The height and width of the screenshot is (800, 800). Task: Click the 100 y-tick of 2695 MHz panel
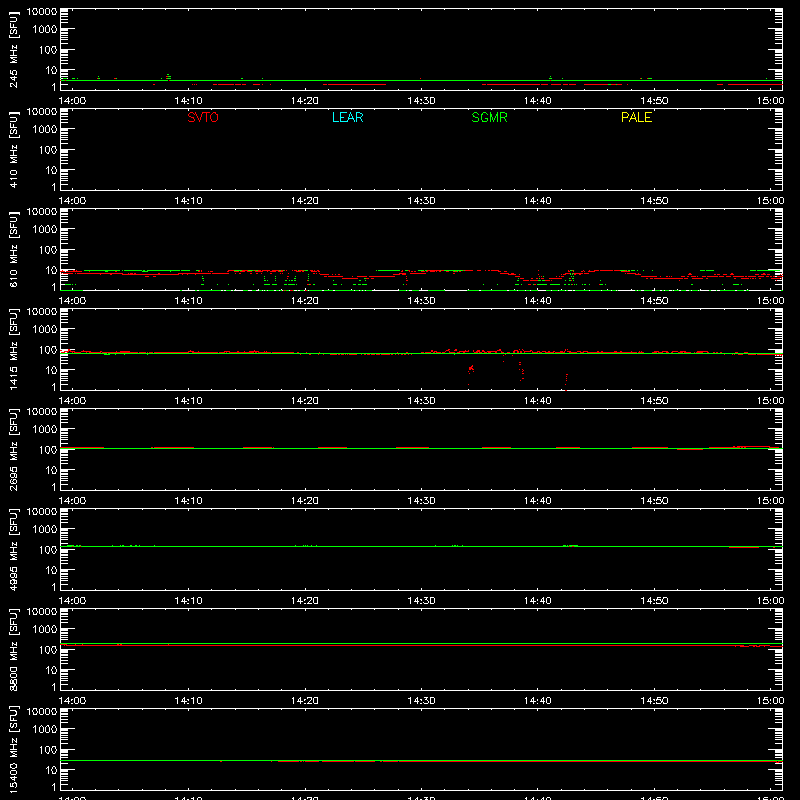pos(48,450)
